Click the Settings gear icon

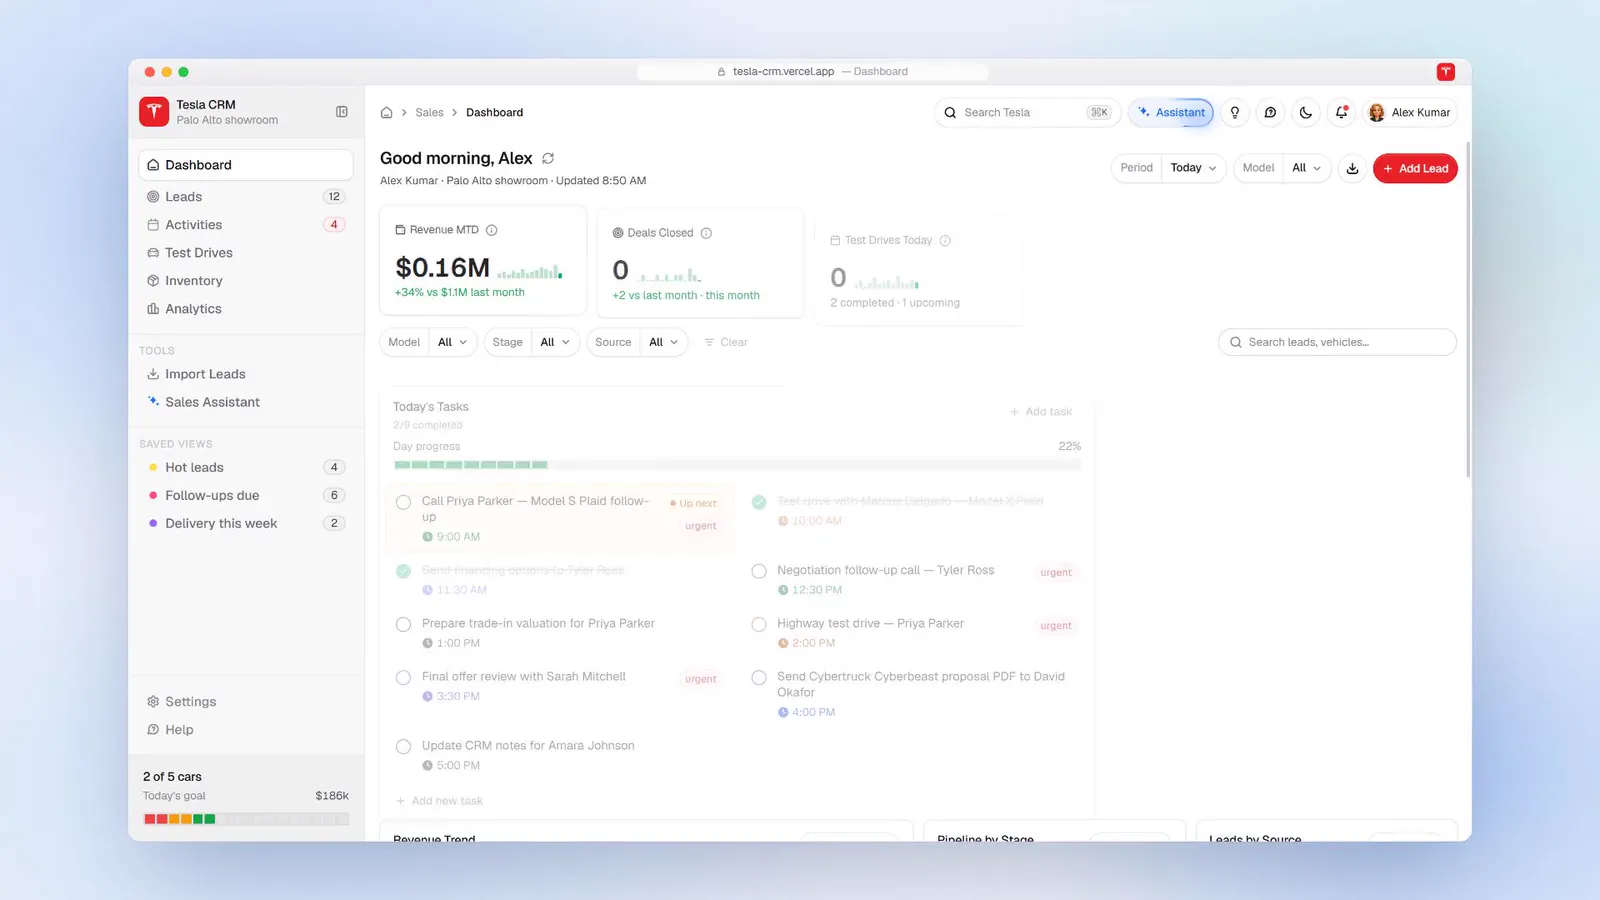click(153, 702)
